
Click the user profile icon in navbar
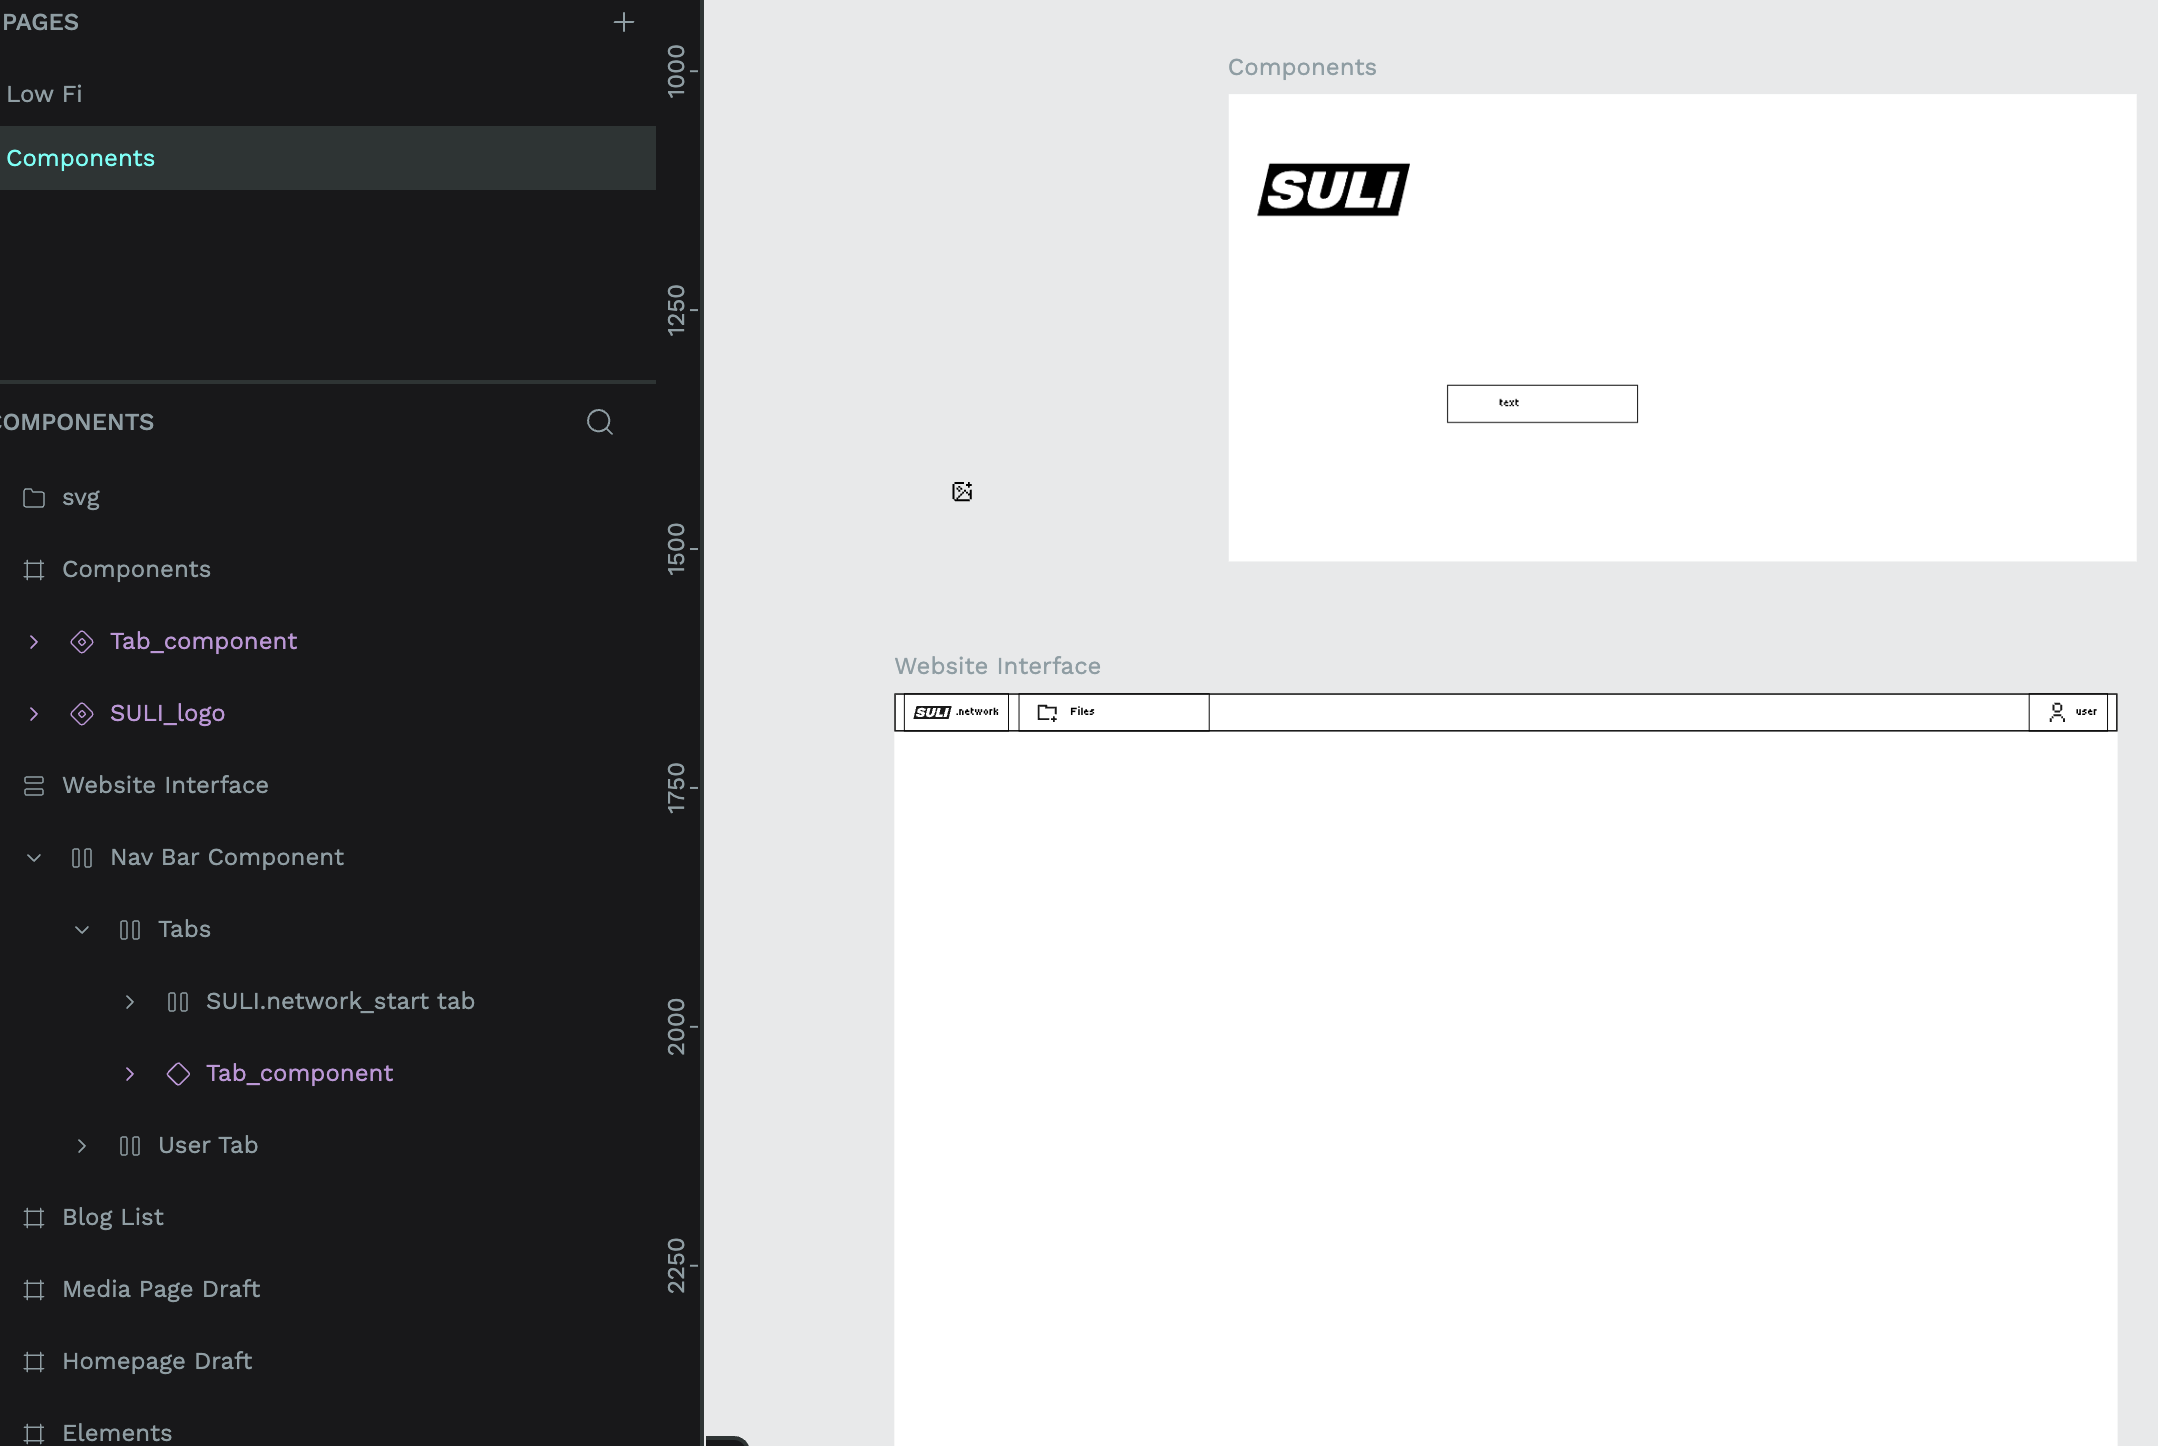tap(2057, 712)
